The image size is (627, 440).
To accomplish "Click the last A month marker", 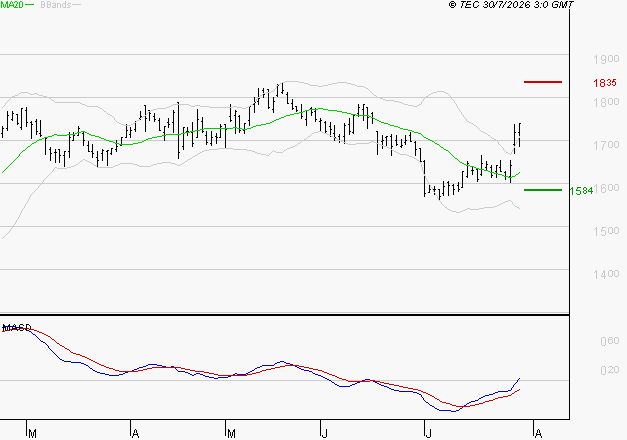I will click(x=539, y=433).
